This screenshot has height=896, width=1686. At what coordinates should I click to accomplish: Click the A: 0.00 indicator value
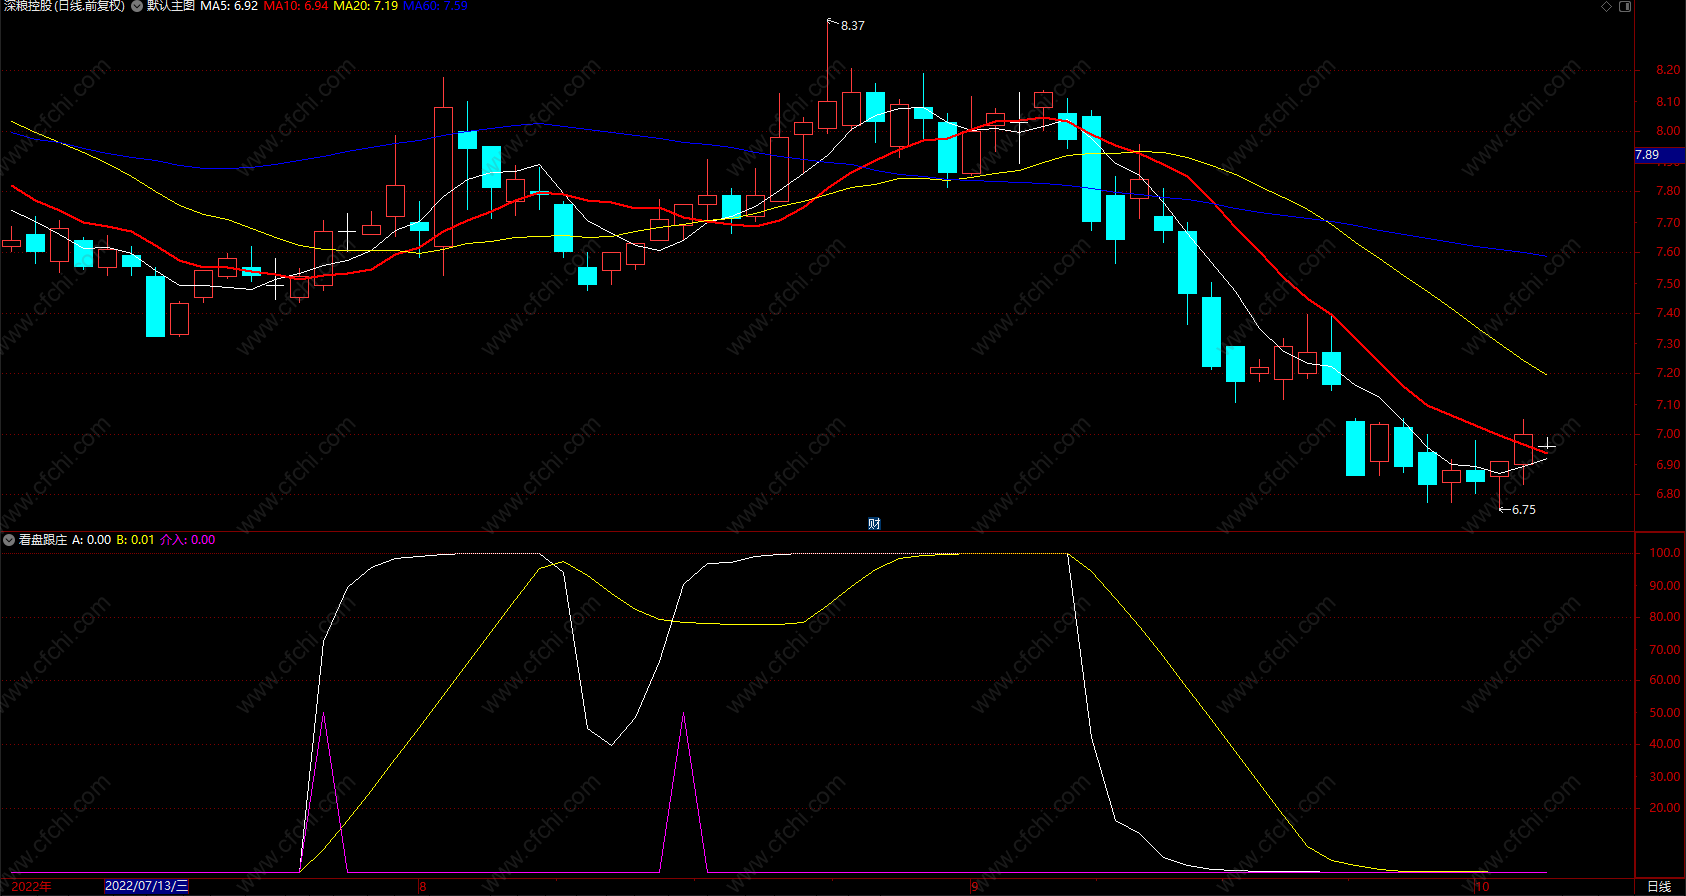click(x=92, y=540)
